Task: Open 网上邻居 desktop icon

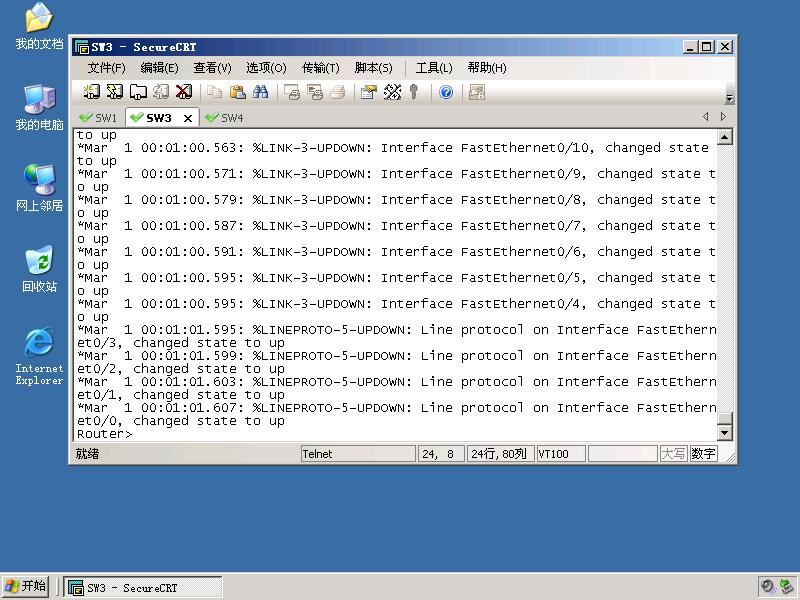Action: pyautogui.click(x=39, y=188)
